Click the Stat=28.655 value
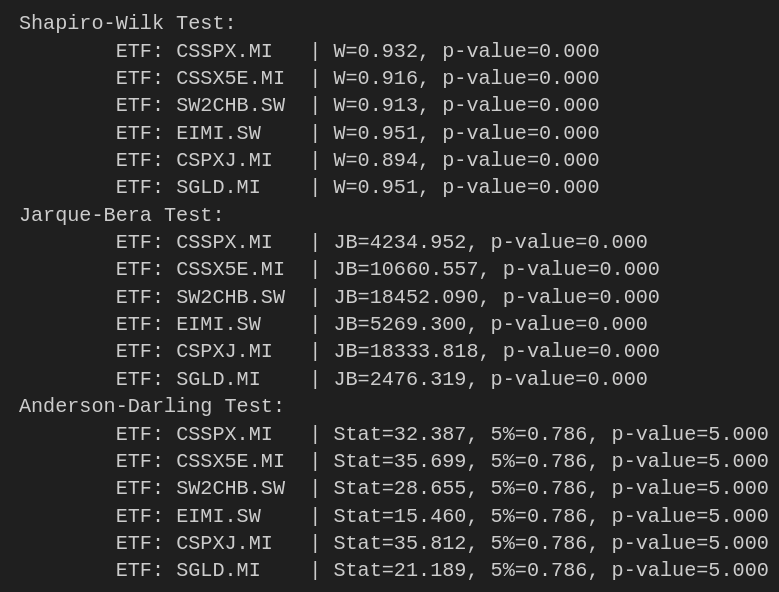 point(399,488)
